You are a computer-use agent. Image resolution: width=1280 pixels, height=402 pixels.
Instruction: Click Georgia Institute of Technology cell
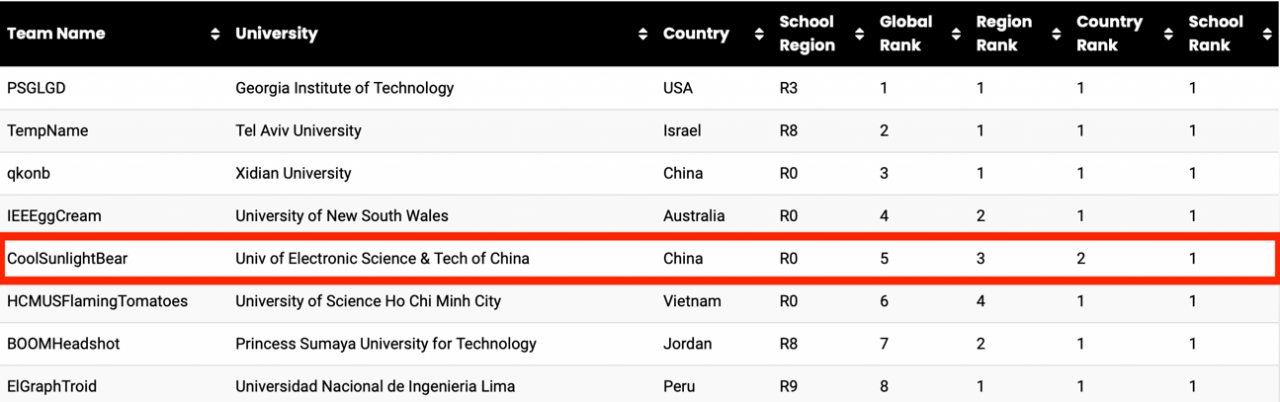[x=344, y=88]
